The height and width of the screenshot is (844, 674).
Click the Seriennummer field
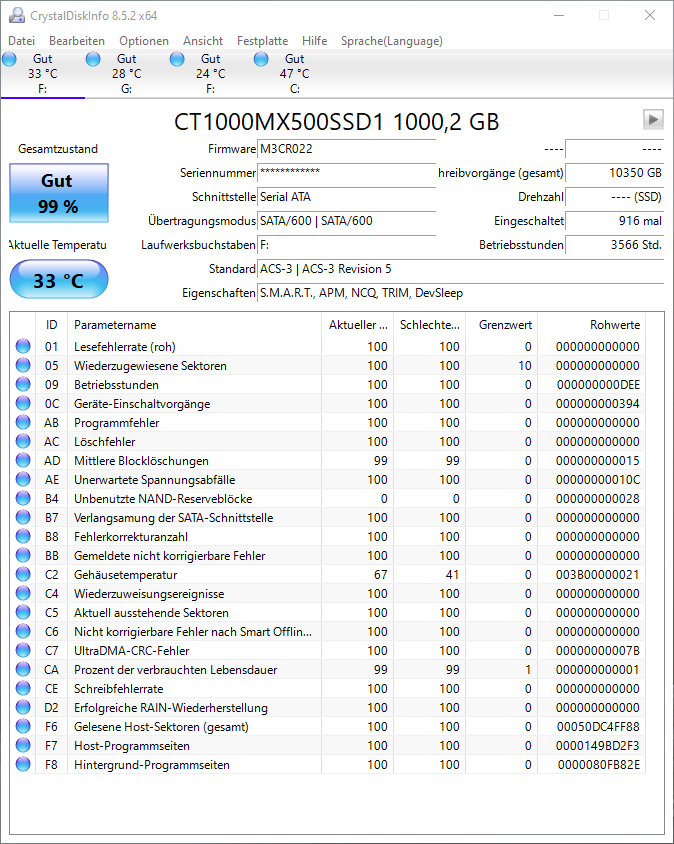[x=347, y=173]
